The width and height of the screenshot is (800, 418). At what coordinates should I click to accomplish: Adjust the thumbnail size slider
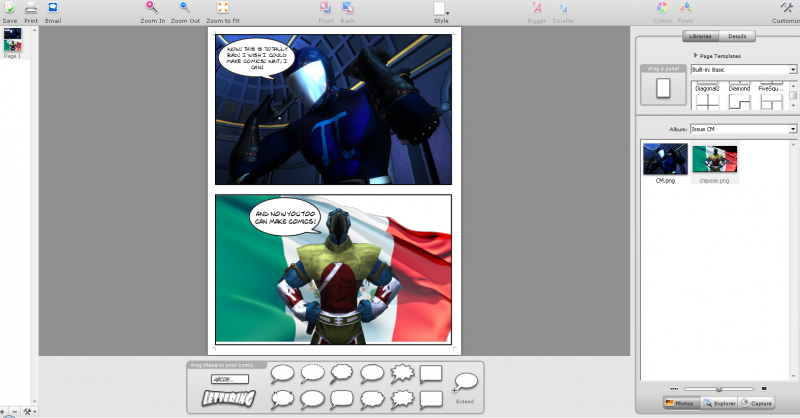coord(719,389)
